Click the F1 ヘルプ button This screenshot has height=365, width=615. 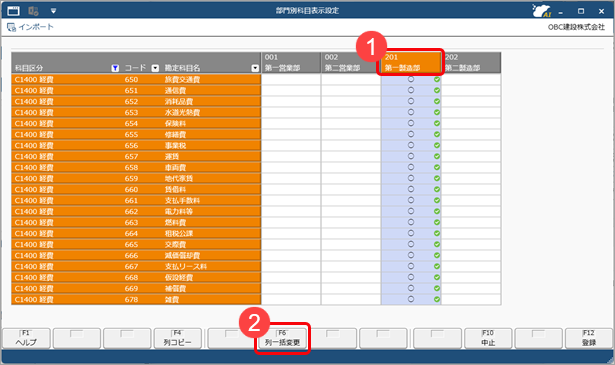pos(26,338)
